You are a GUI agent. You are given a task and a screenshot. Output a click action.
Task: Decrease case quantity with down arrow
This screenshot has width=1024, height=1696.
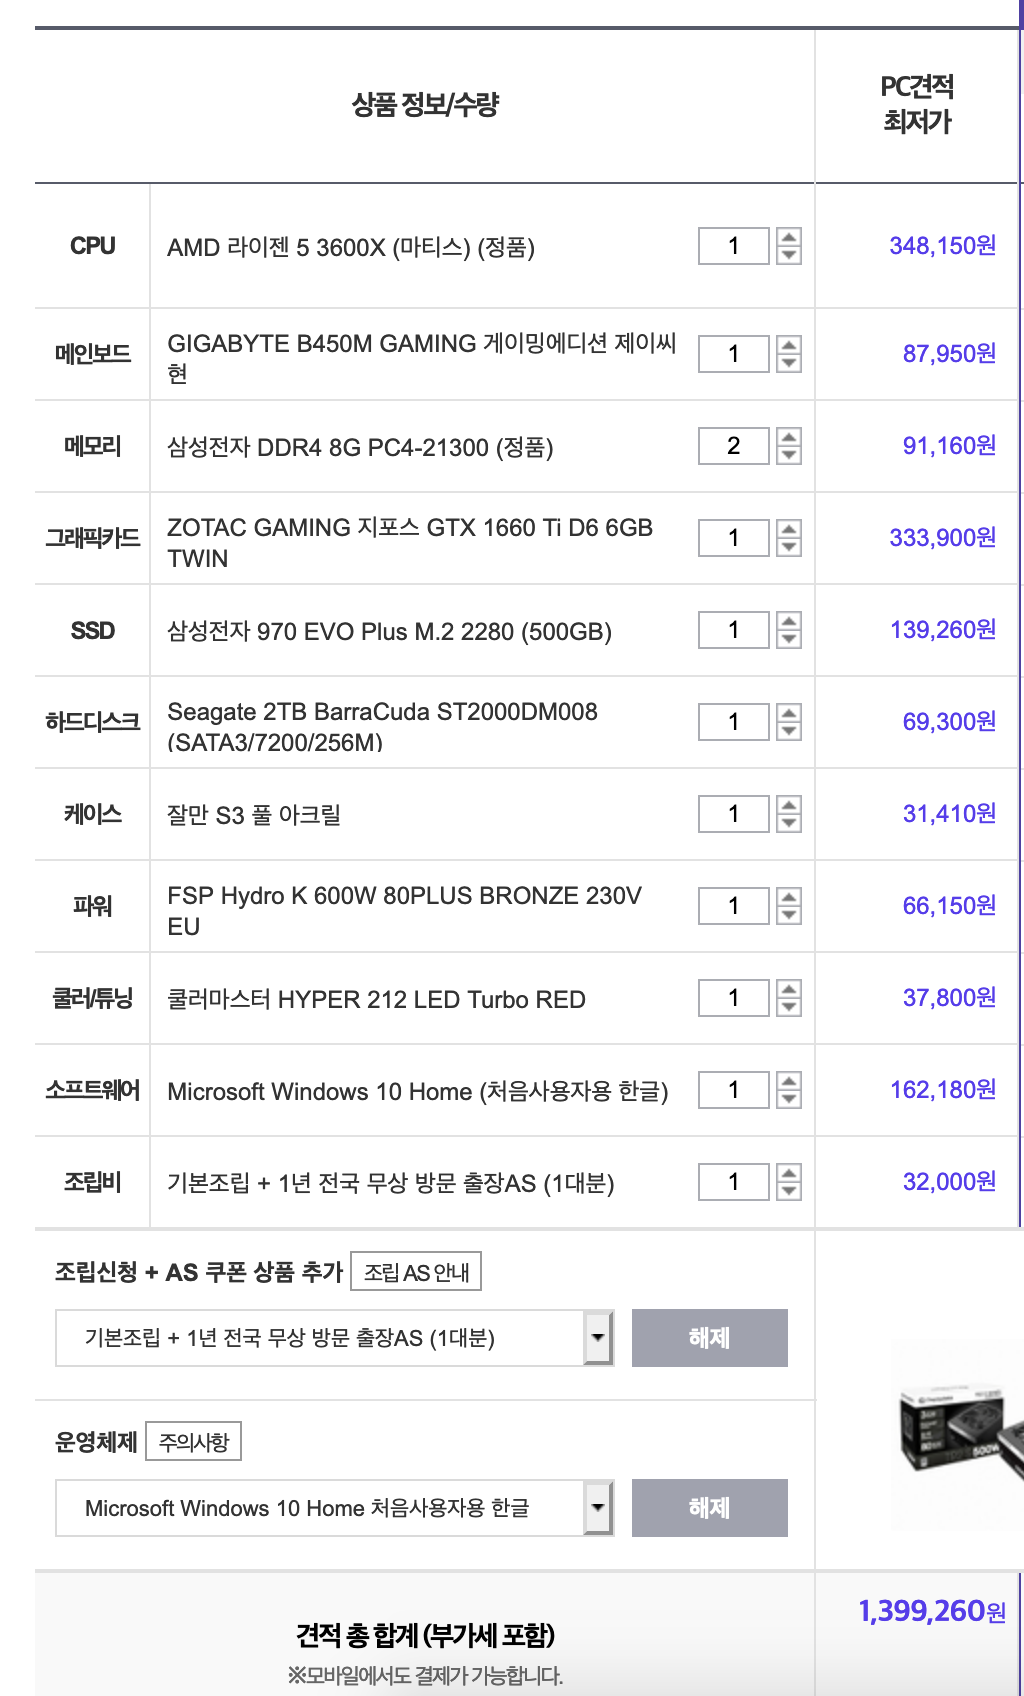click(789, 823)
